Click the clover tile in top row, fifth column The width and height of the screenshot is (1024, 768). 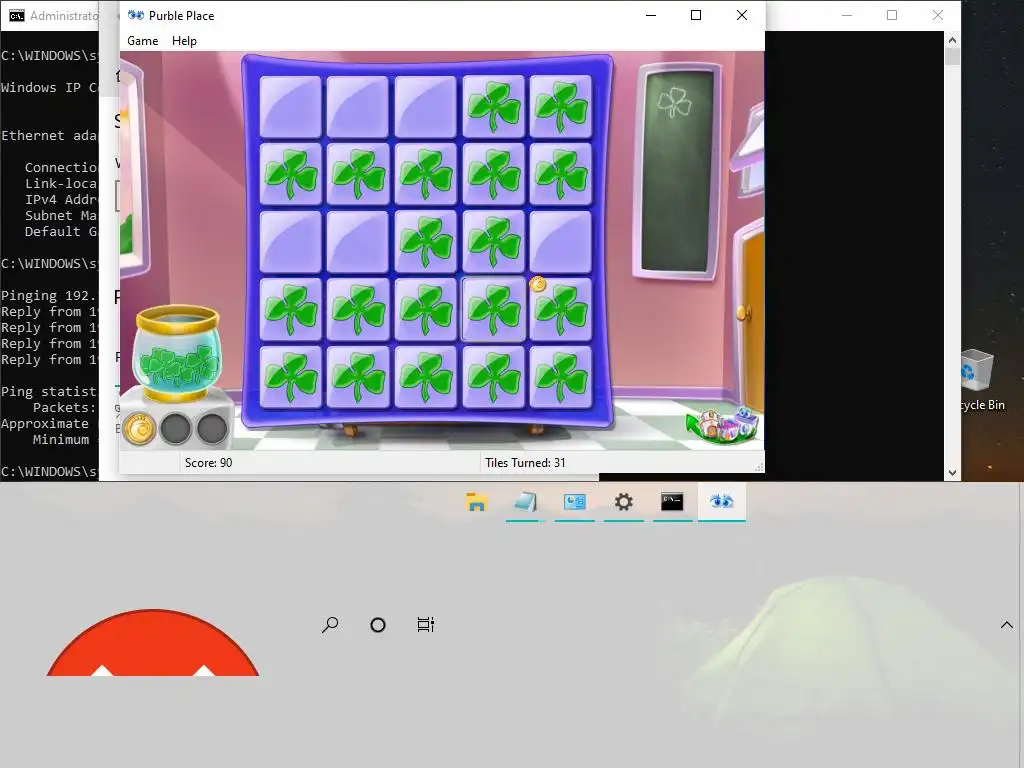(560, 107)
